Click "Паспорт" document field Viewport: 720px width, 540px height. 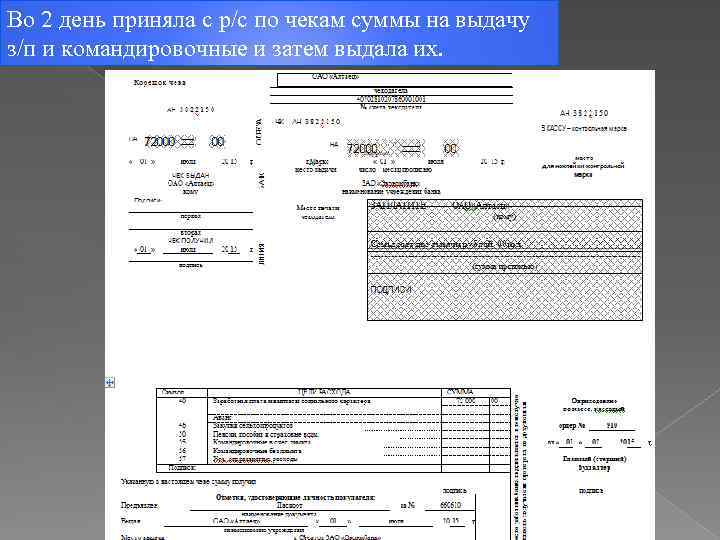[x=290, y=505]
